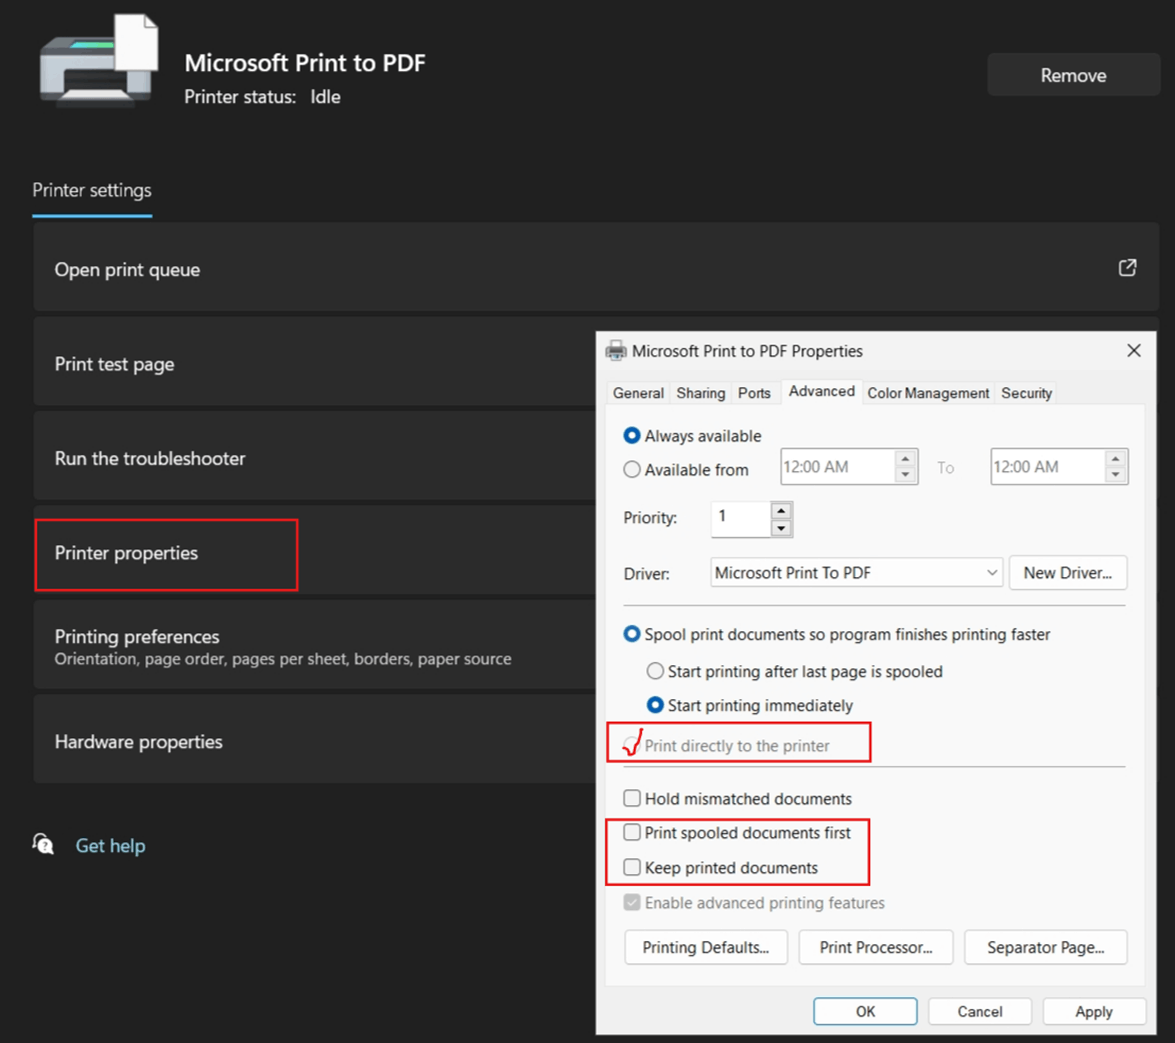The height and width of the screenshot is (1043, 1175).
Task: Switch to the Sharing tab
Action: click(x=701, y=393)
